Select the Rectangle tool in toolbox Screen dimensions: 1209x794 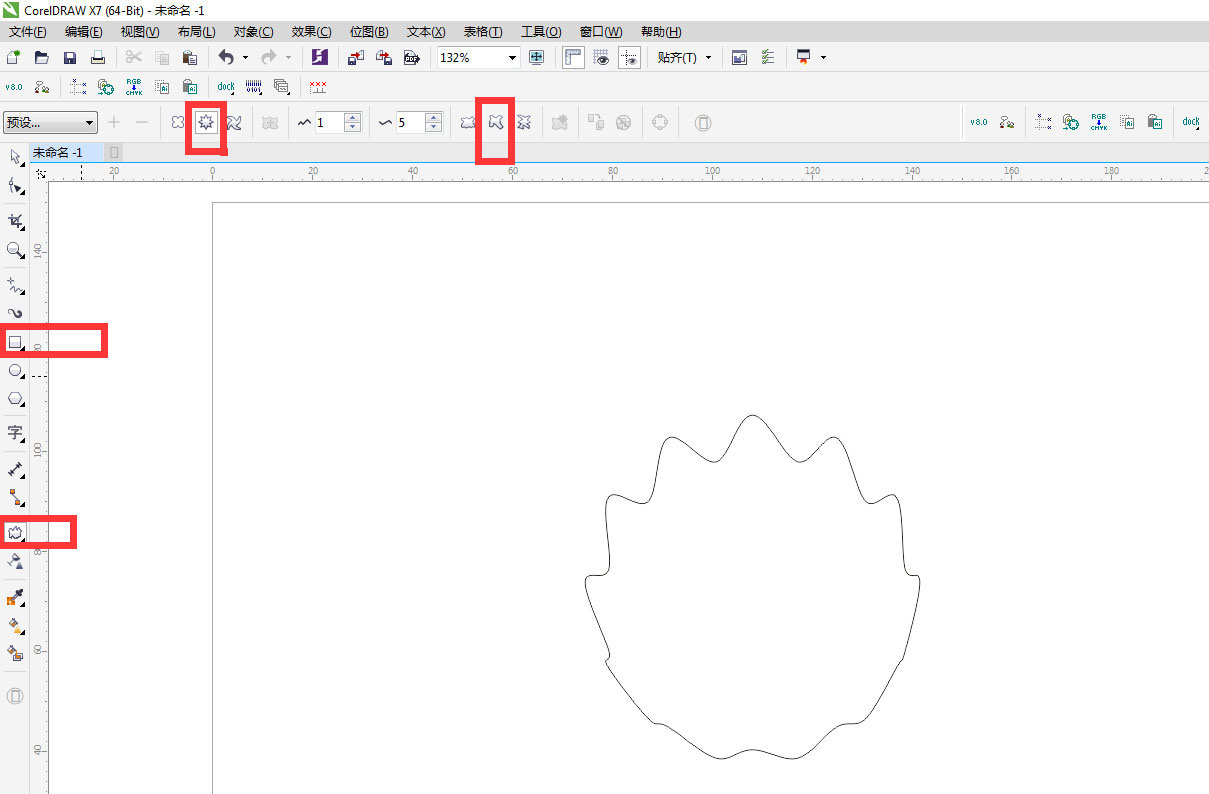tap(15, 342)
